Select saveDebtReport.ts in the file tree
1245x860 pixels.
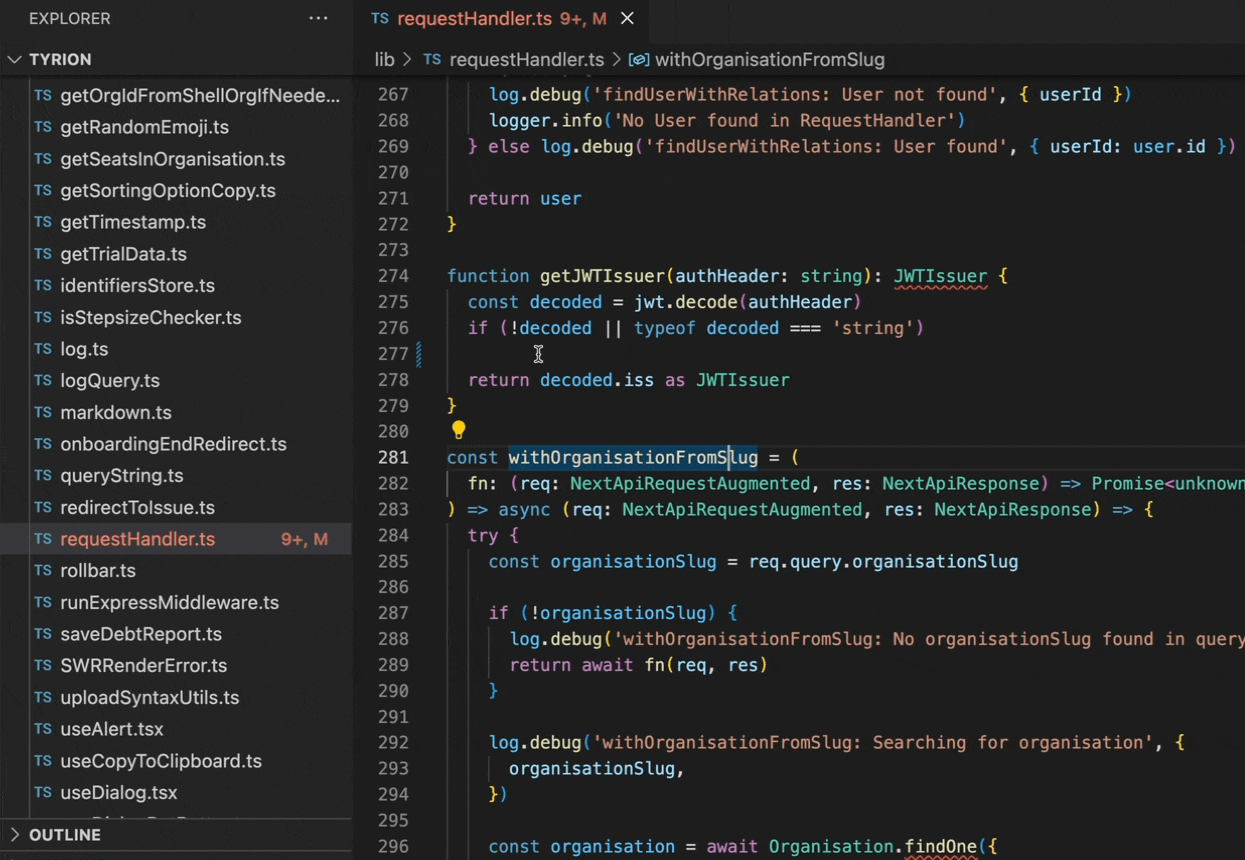140,634
